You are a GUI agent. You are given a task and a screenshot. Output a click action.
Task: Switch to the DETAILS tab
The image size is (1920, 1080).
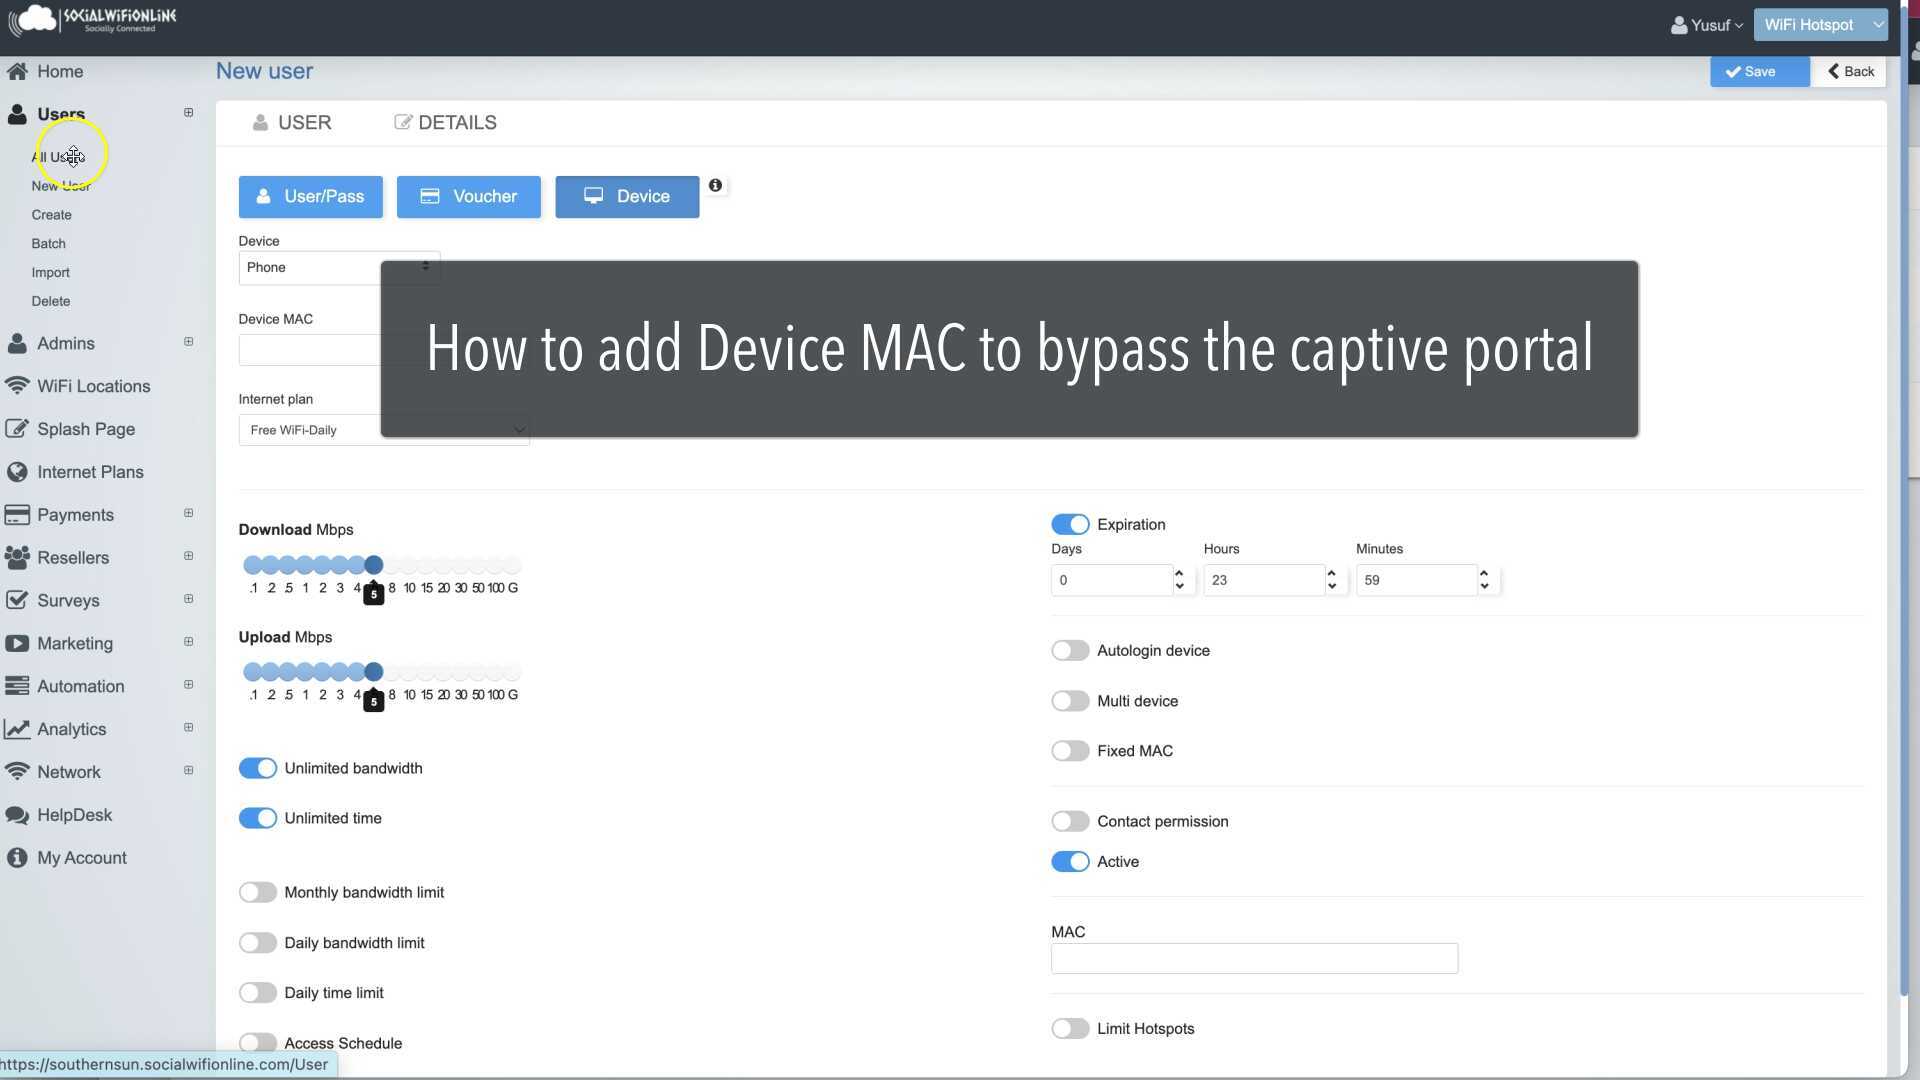tap(445, 123)
